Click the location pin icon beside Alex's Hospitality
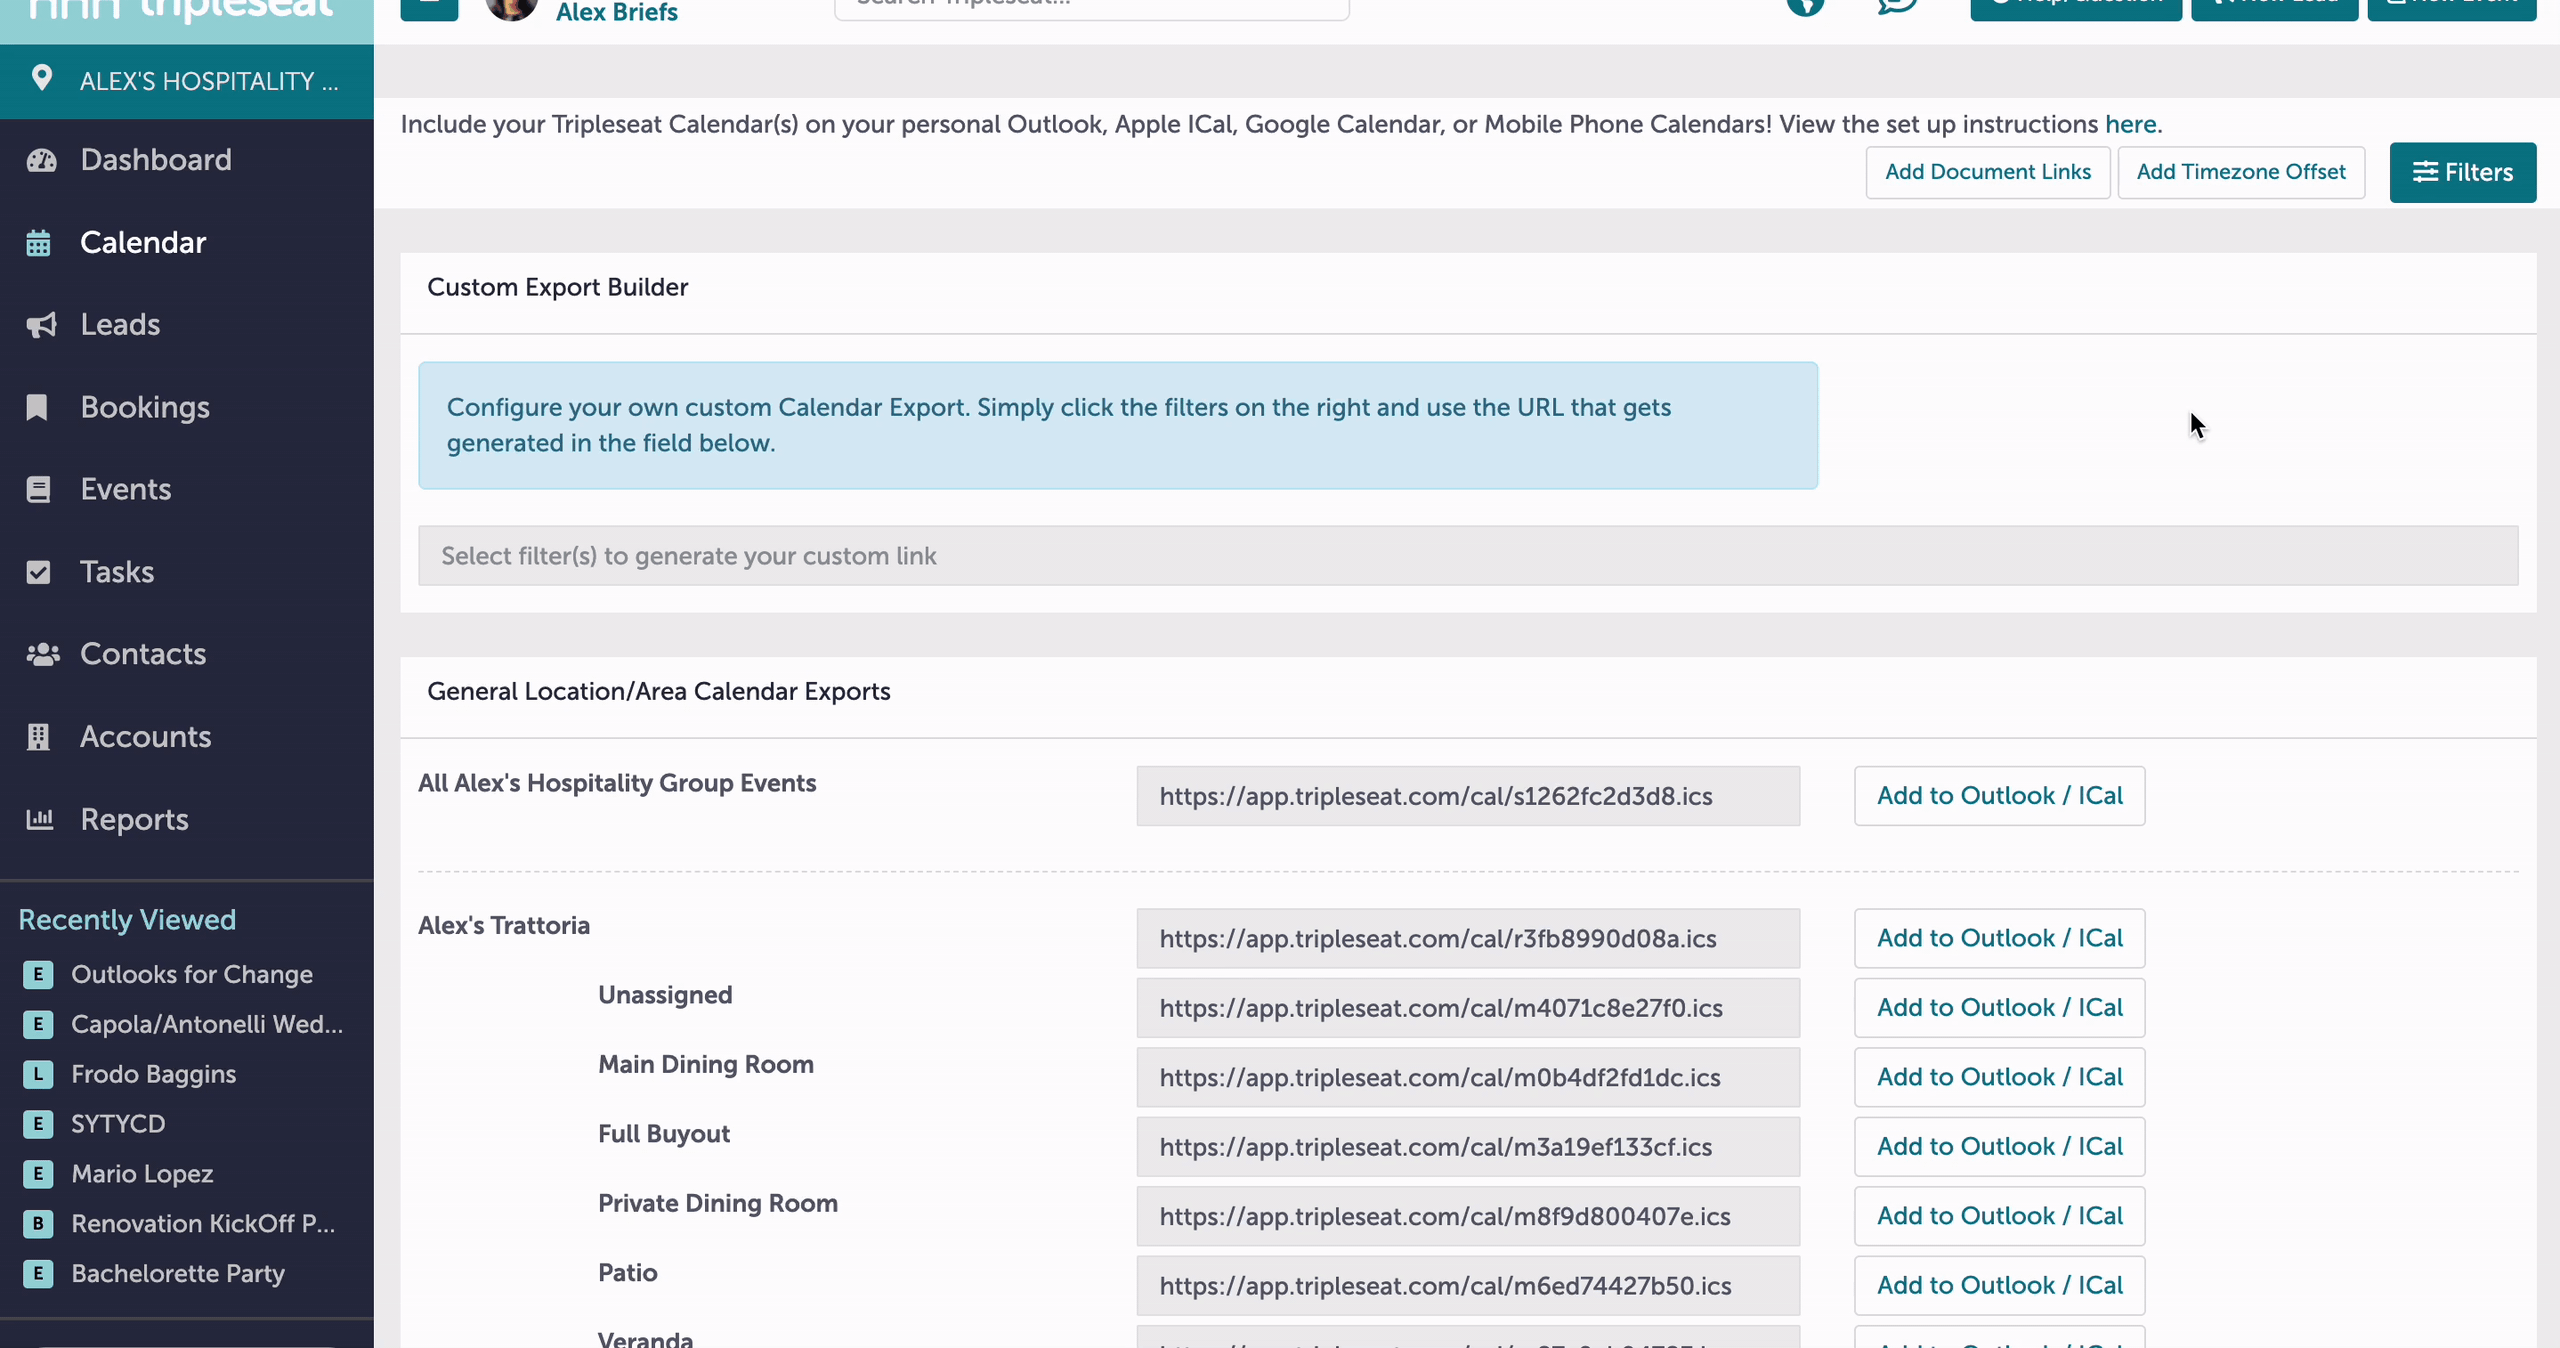 (42, 78)
